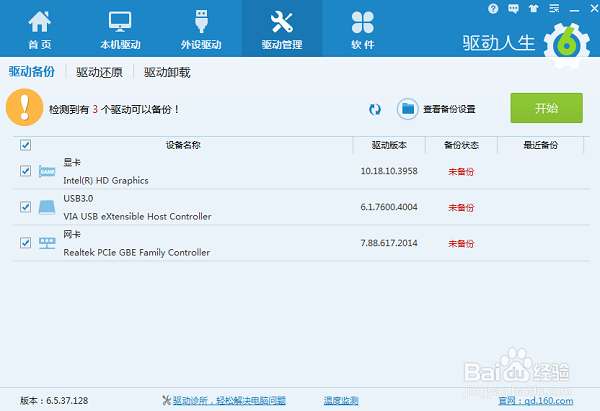Open the help question-mark icon
The height and width of the screenshot is (411, 600).
pos(493,8)
